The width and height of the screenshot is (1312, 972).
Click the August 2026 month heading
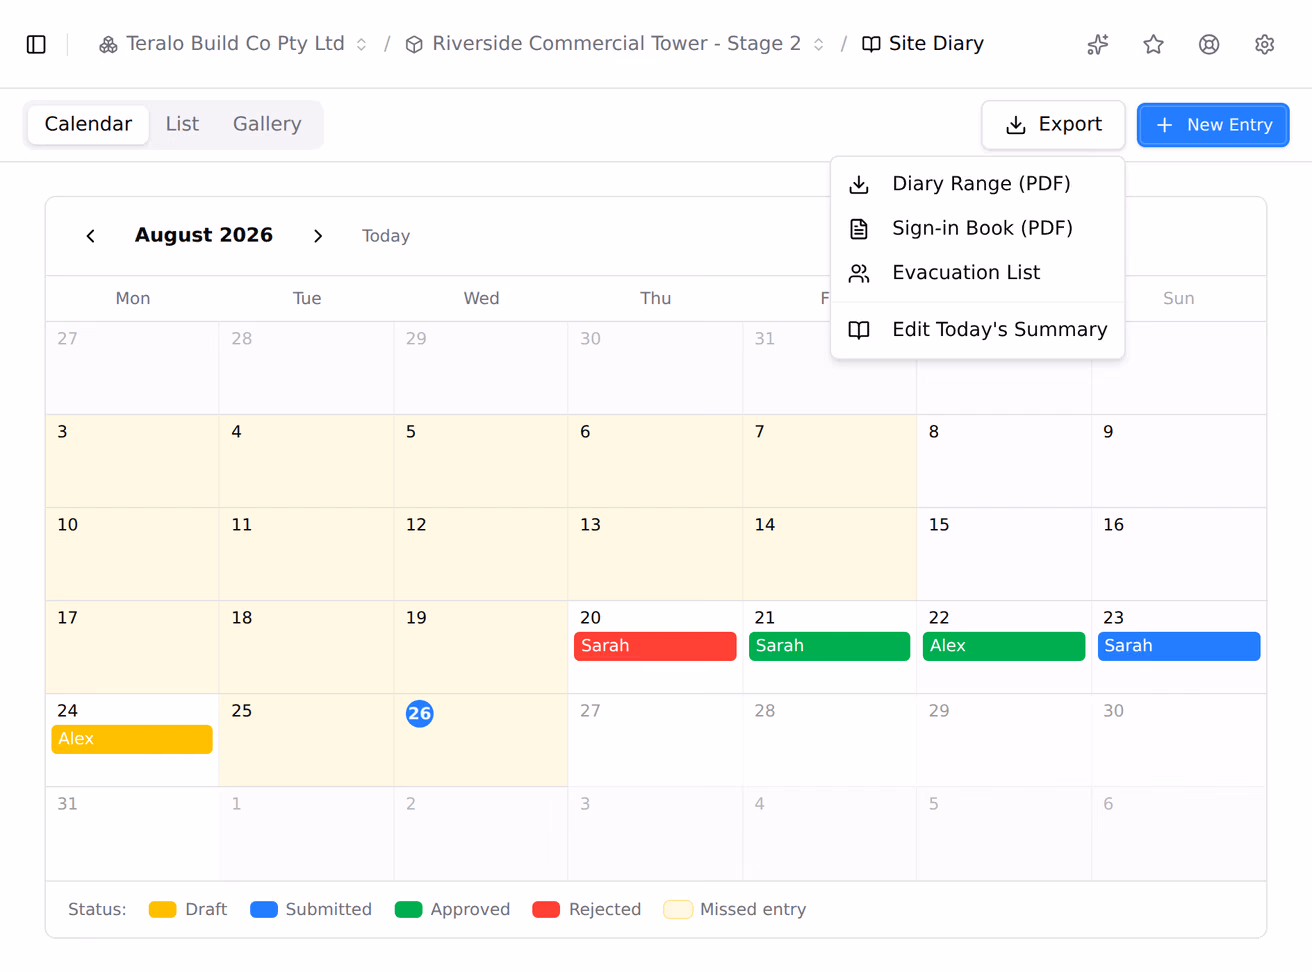[x=204, y=235]
